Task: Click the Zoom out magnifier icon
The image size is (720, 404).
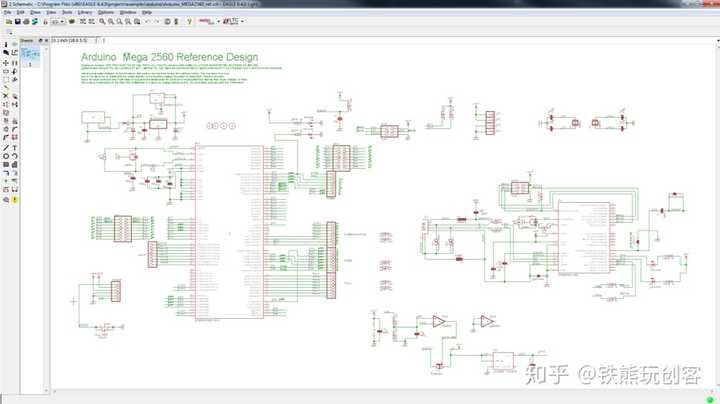Action: pyautogui.click(x=120, y=21)
